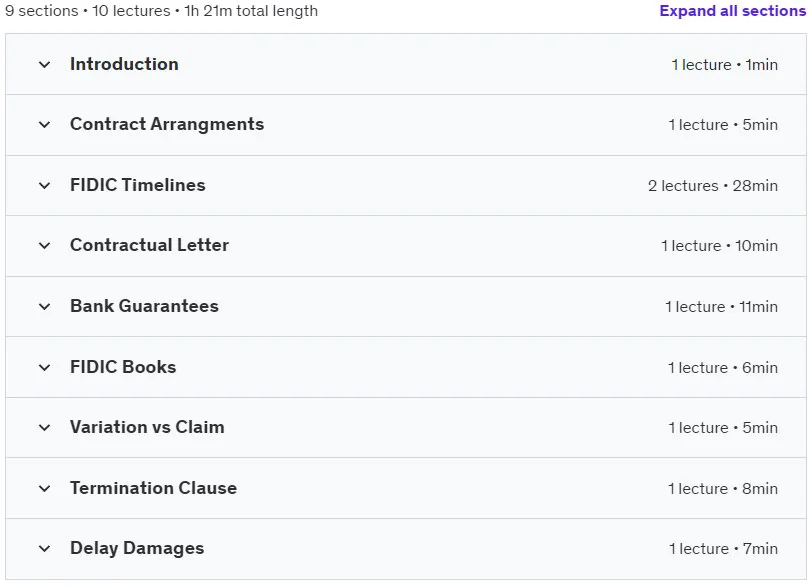Click the Termination Clause chevron icon
This screenshot has height=586, width=809.
coord(45,488)
